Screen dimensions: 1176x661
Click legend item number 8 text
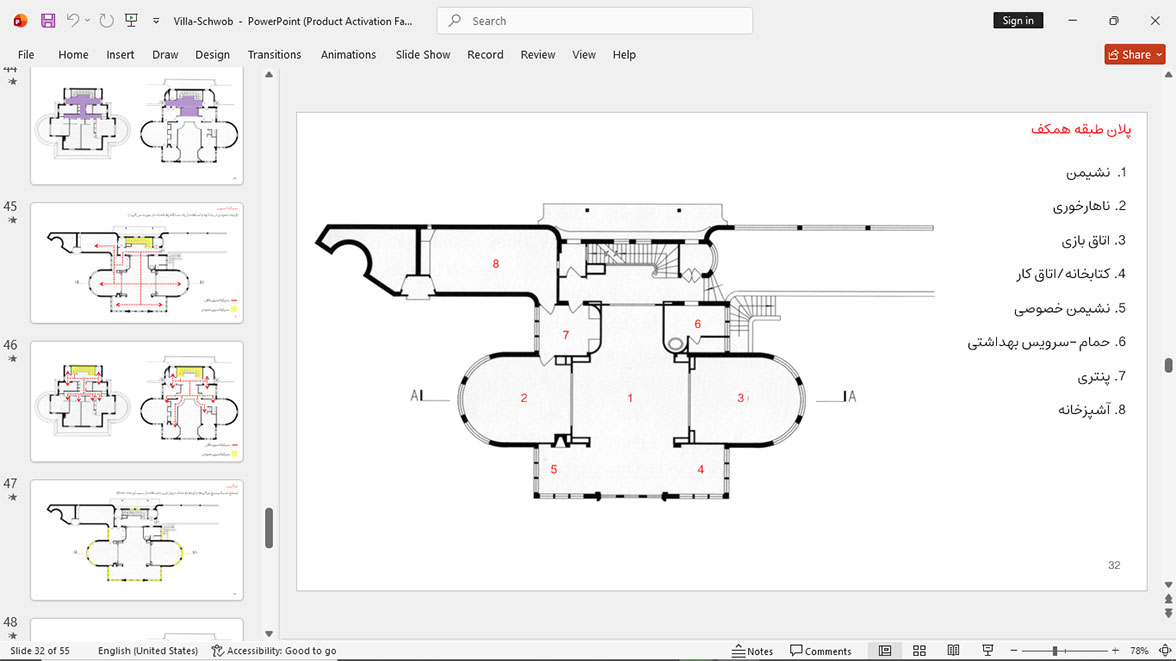[1092, 410]
